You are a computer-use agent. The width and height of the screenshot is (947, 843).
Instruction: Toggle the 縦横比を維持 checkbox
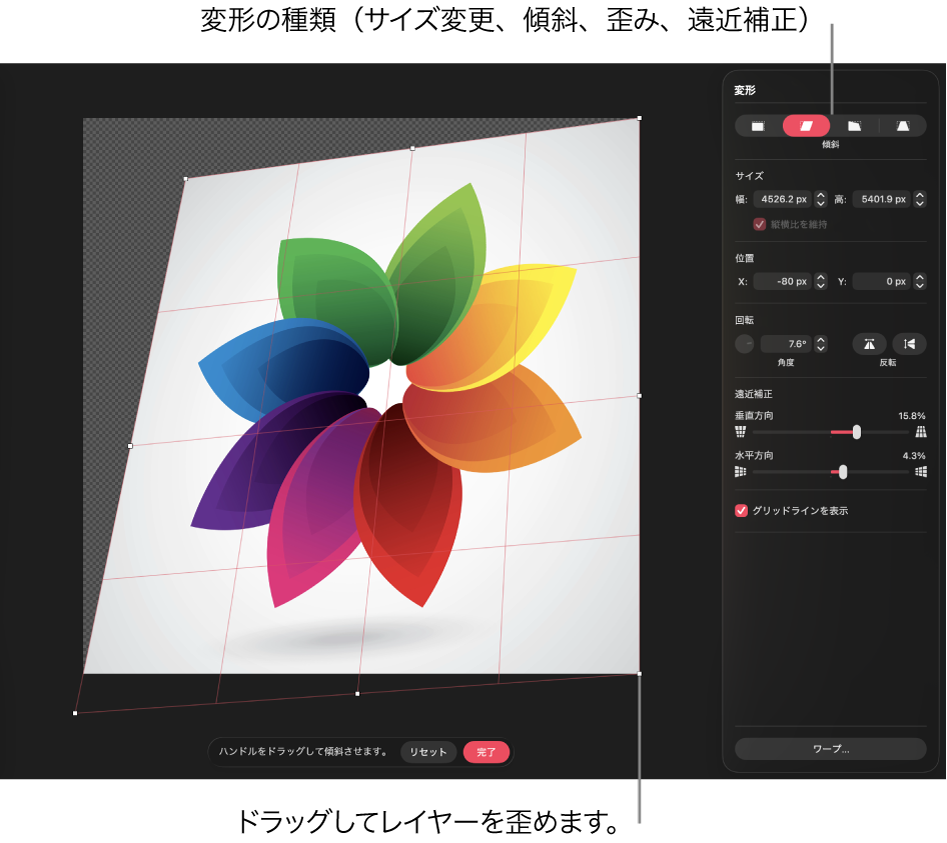(759, 224)
